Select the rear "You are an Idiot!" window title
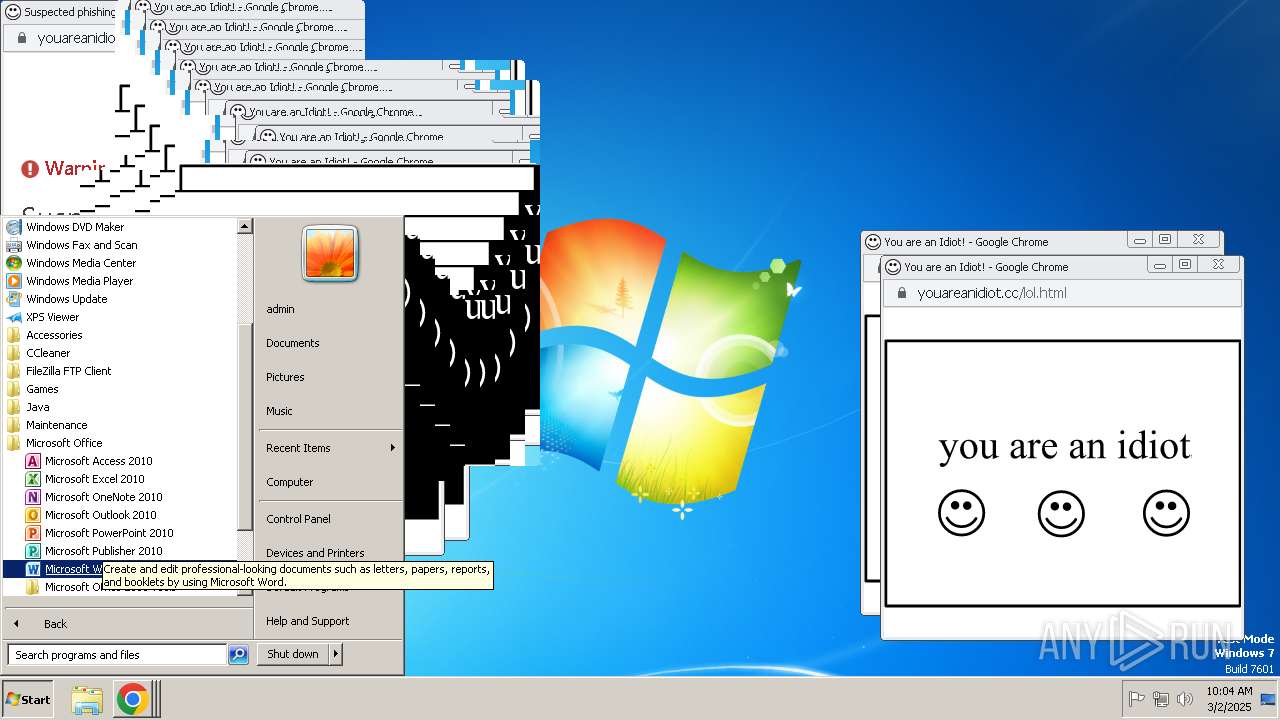Viewport: 1280px width, 720px height. pyautogui.click(x=966, y=242)
